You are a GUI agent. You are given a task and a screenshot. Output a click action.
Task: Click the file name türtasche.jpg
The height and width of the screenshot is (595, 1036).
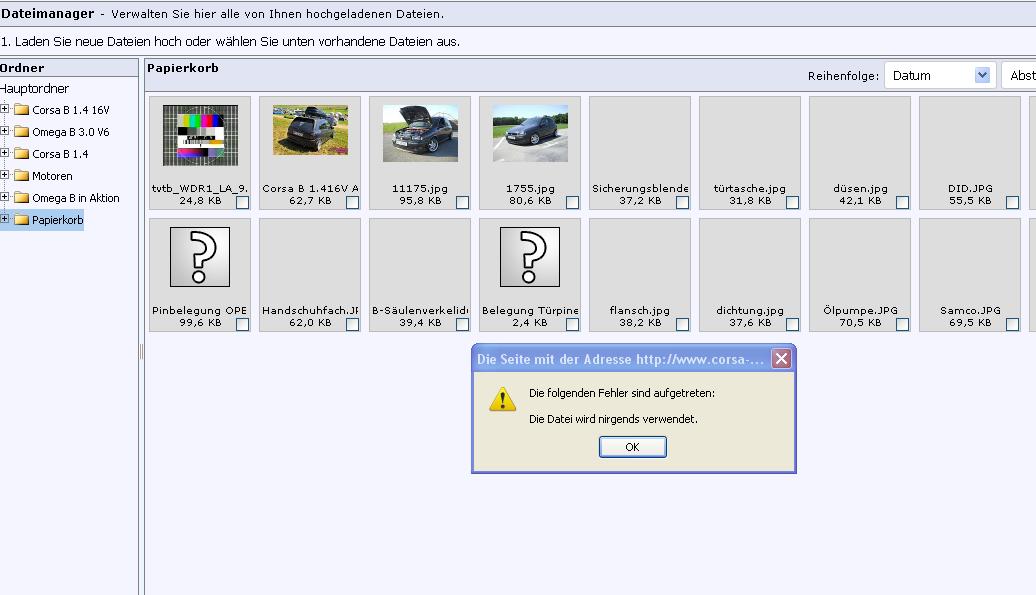750,188
